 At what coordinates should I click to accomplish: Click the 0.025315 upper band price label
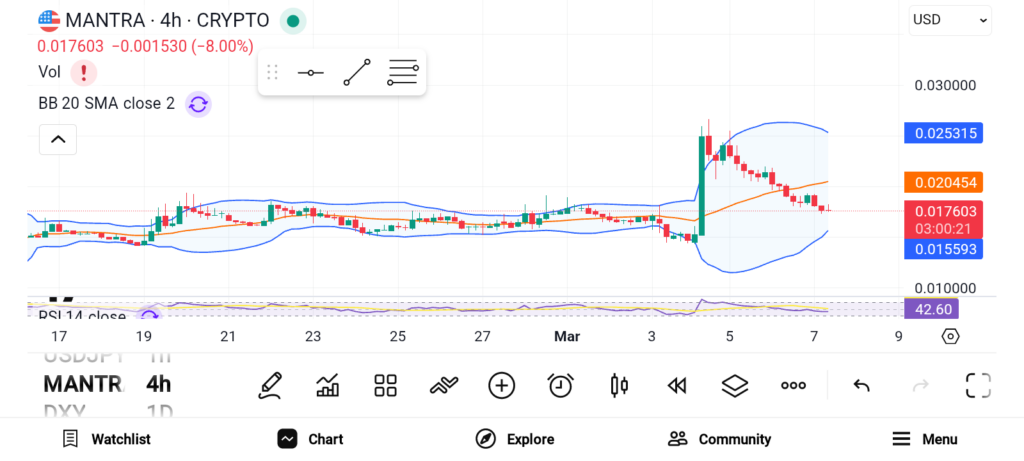coord(944,134)
